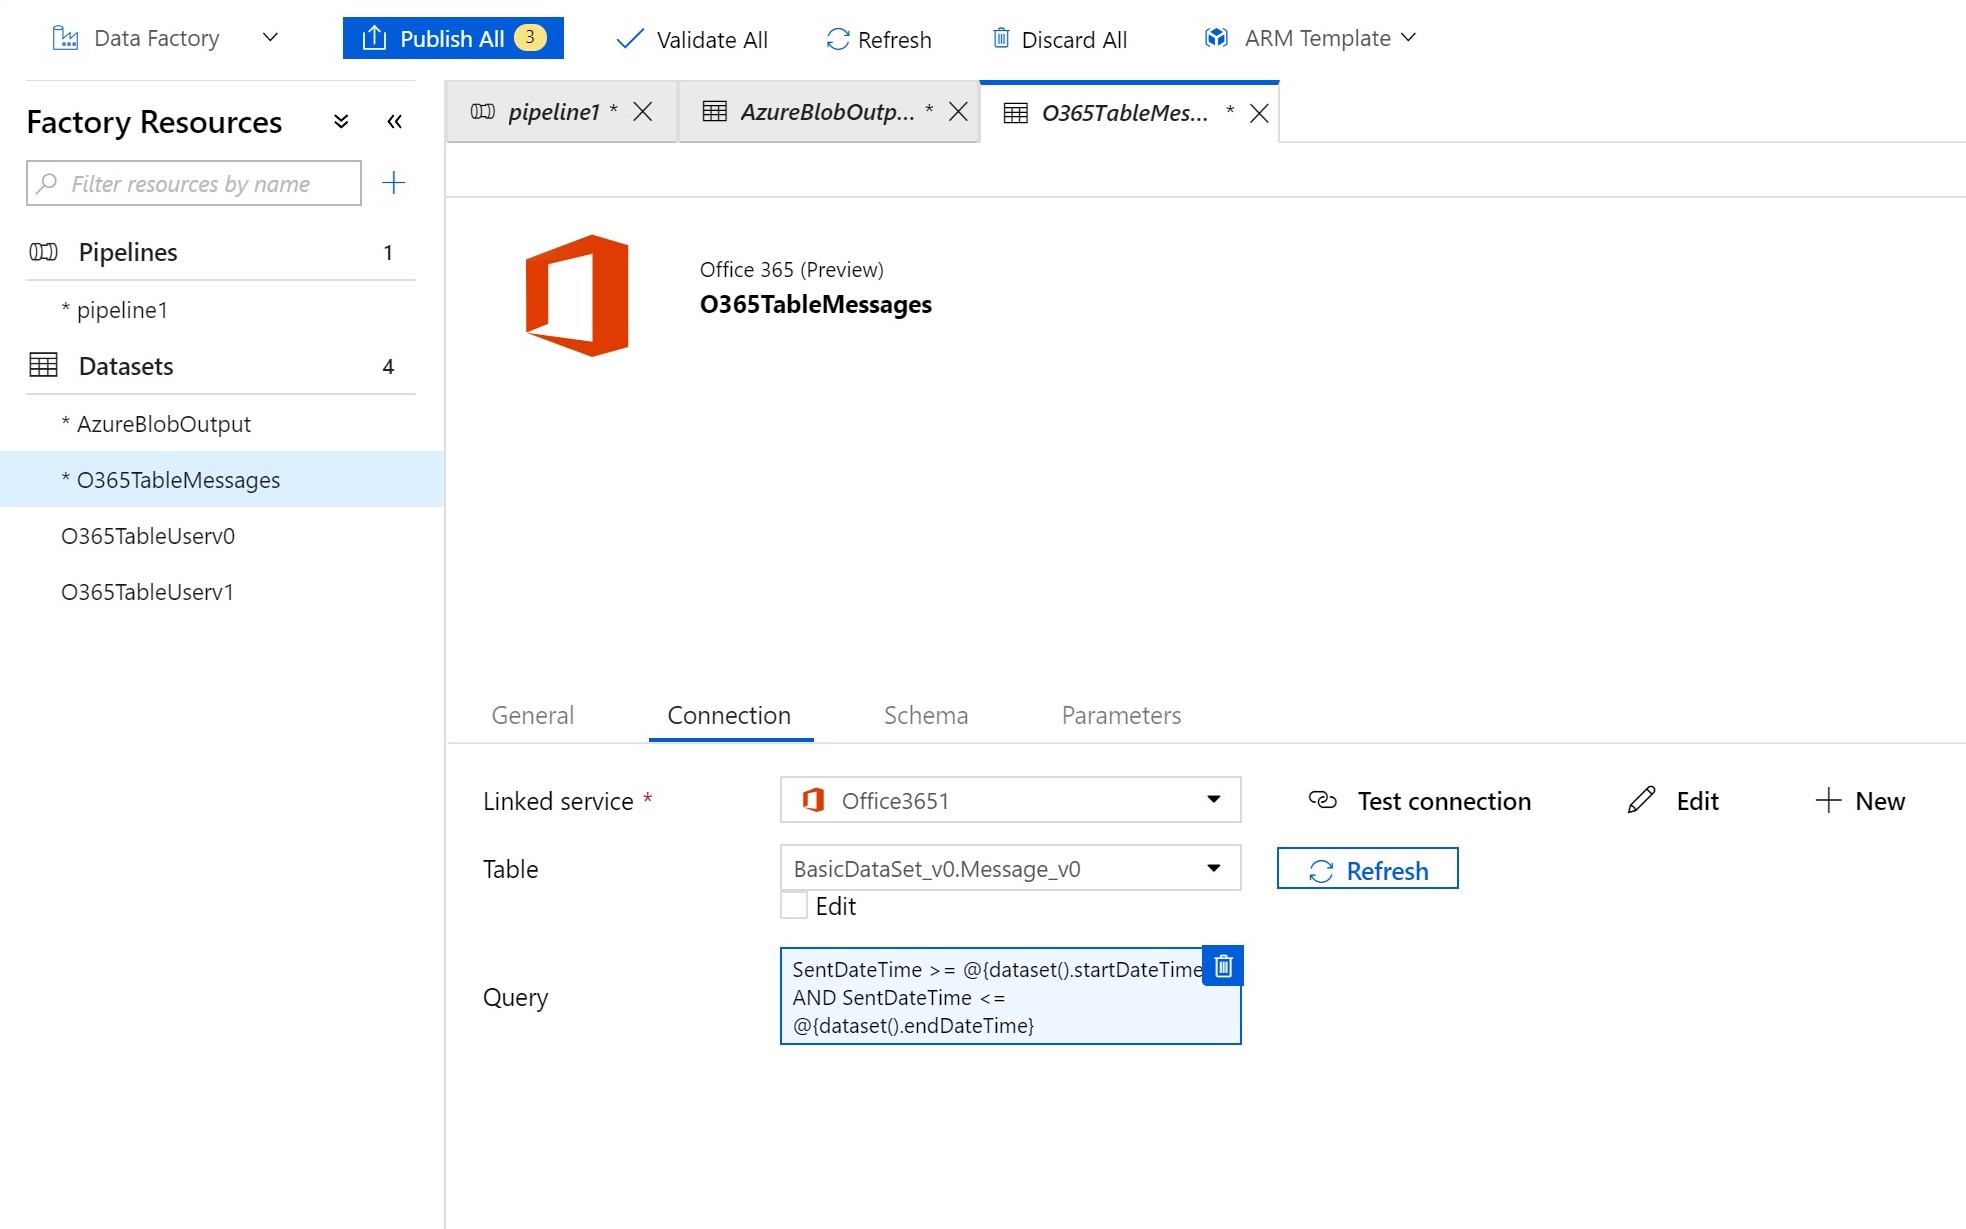Click the Refresh button next to Table
This screenshot has width=1966, height=1229.
[1367, 869]
